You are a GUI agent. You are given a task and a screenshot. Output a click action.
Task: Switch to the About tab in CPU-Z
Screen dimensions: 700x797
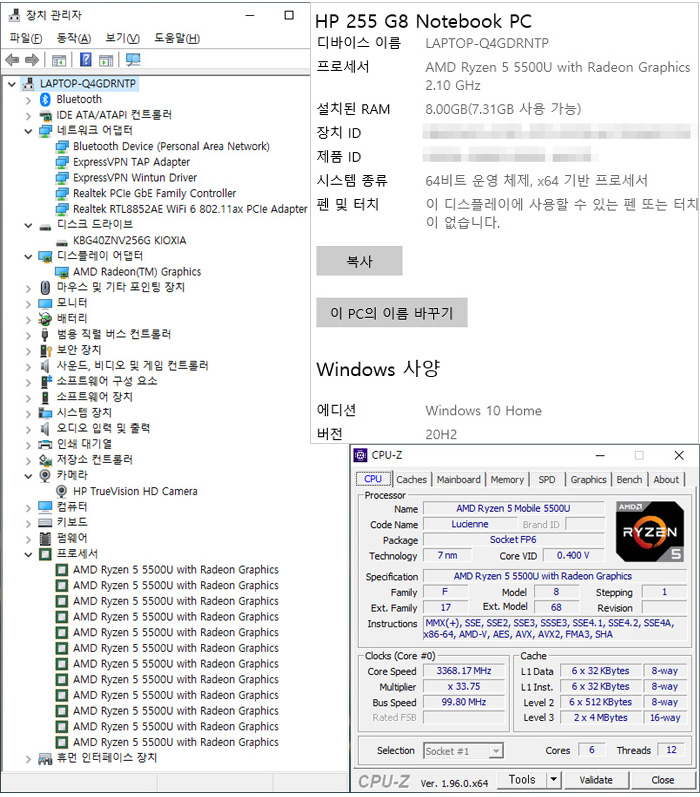pyautogui.click(x=666, y=480)
